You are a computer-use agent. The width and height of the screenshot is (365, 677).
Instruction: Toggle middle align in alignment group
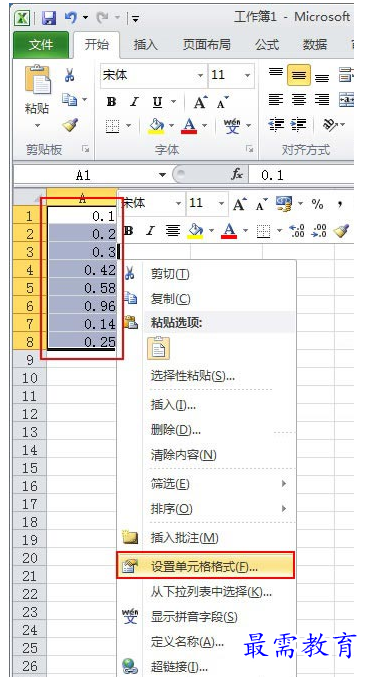[298, 75]
